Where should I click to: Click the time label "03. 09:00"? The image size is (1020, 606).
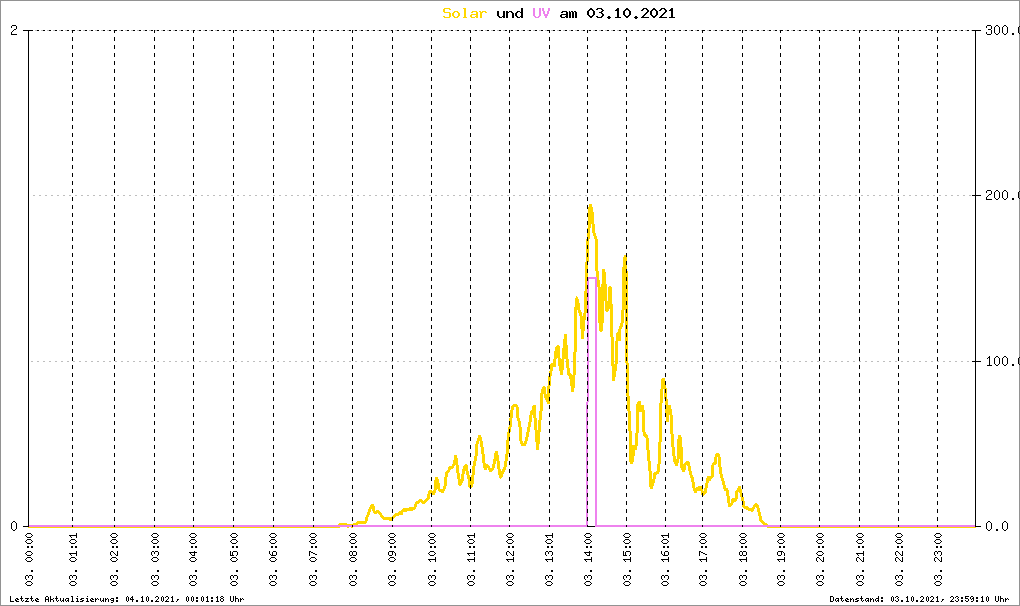tap(392, 560)
